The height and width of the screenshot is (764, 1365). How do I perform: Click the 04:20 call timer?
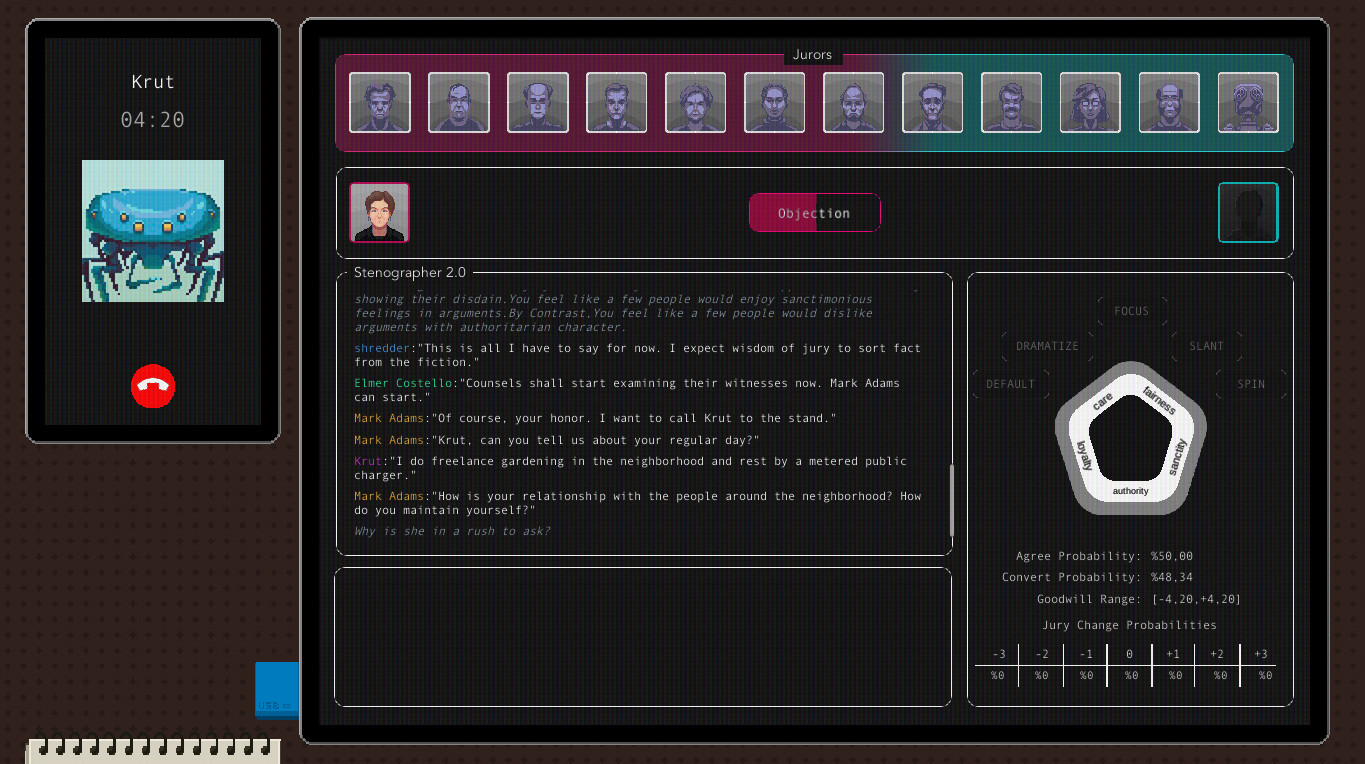(x=152, y=119)
